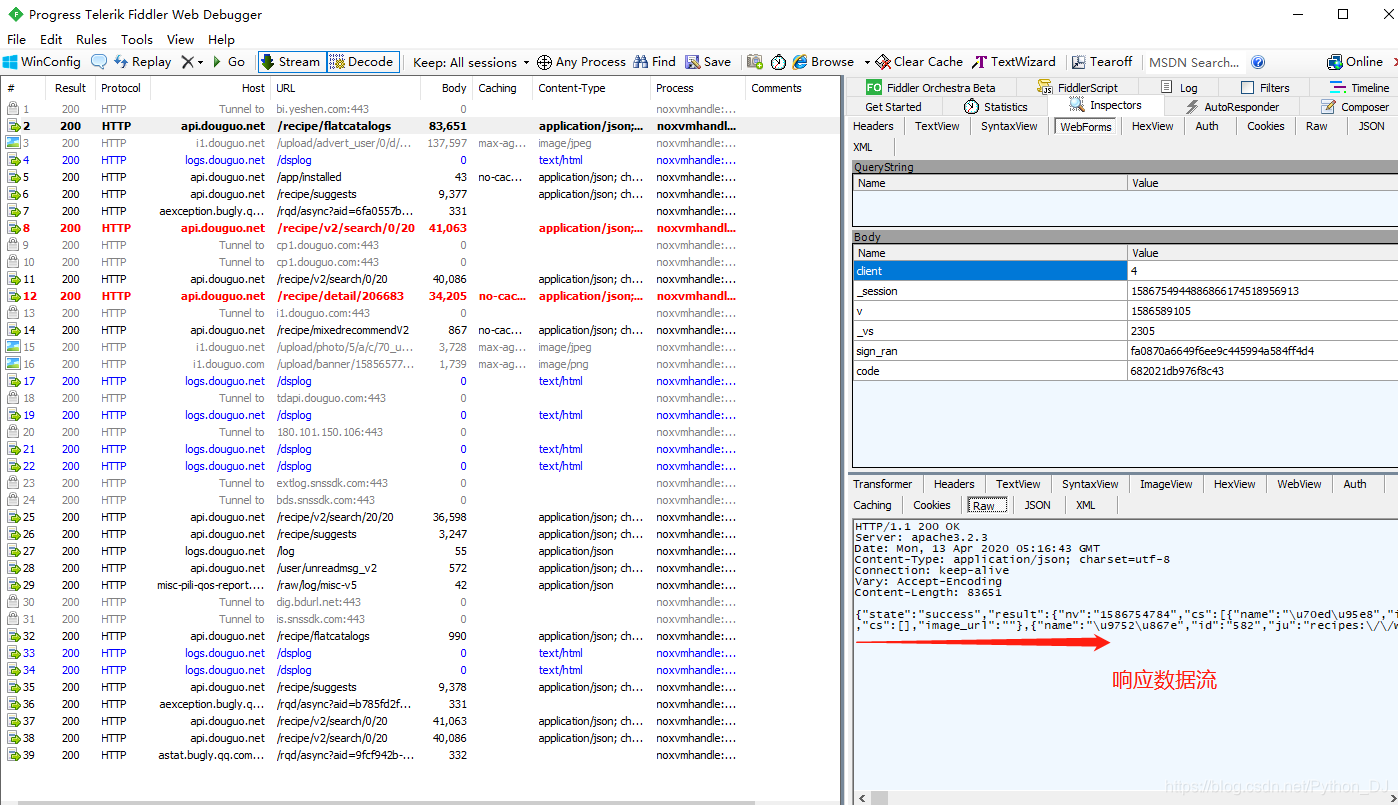Click the comment bubble toolbar icon
This screenshot has width=1398, height=805.
[x=99, y=62]
